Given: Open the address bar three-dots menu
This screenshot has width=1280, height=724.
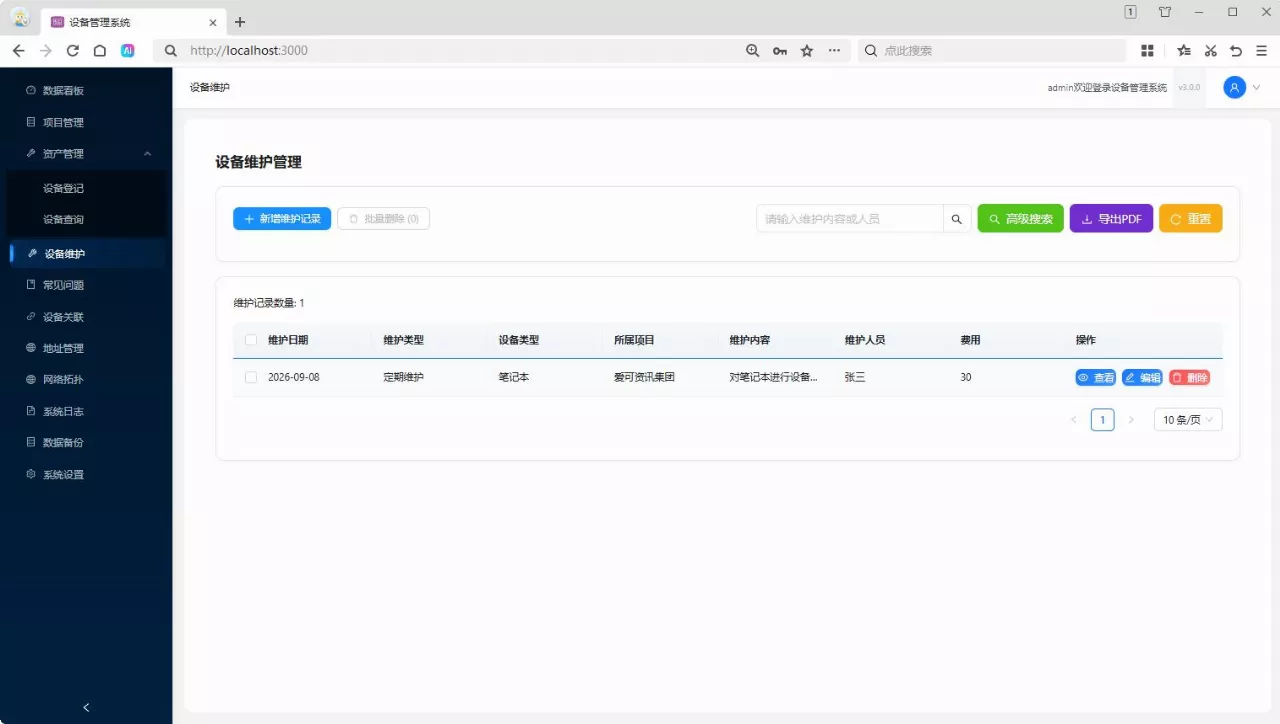Looking at the screenshot, I should pyautogui.click(x=834, y=51).
